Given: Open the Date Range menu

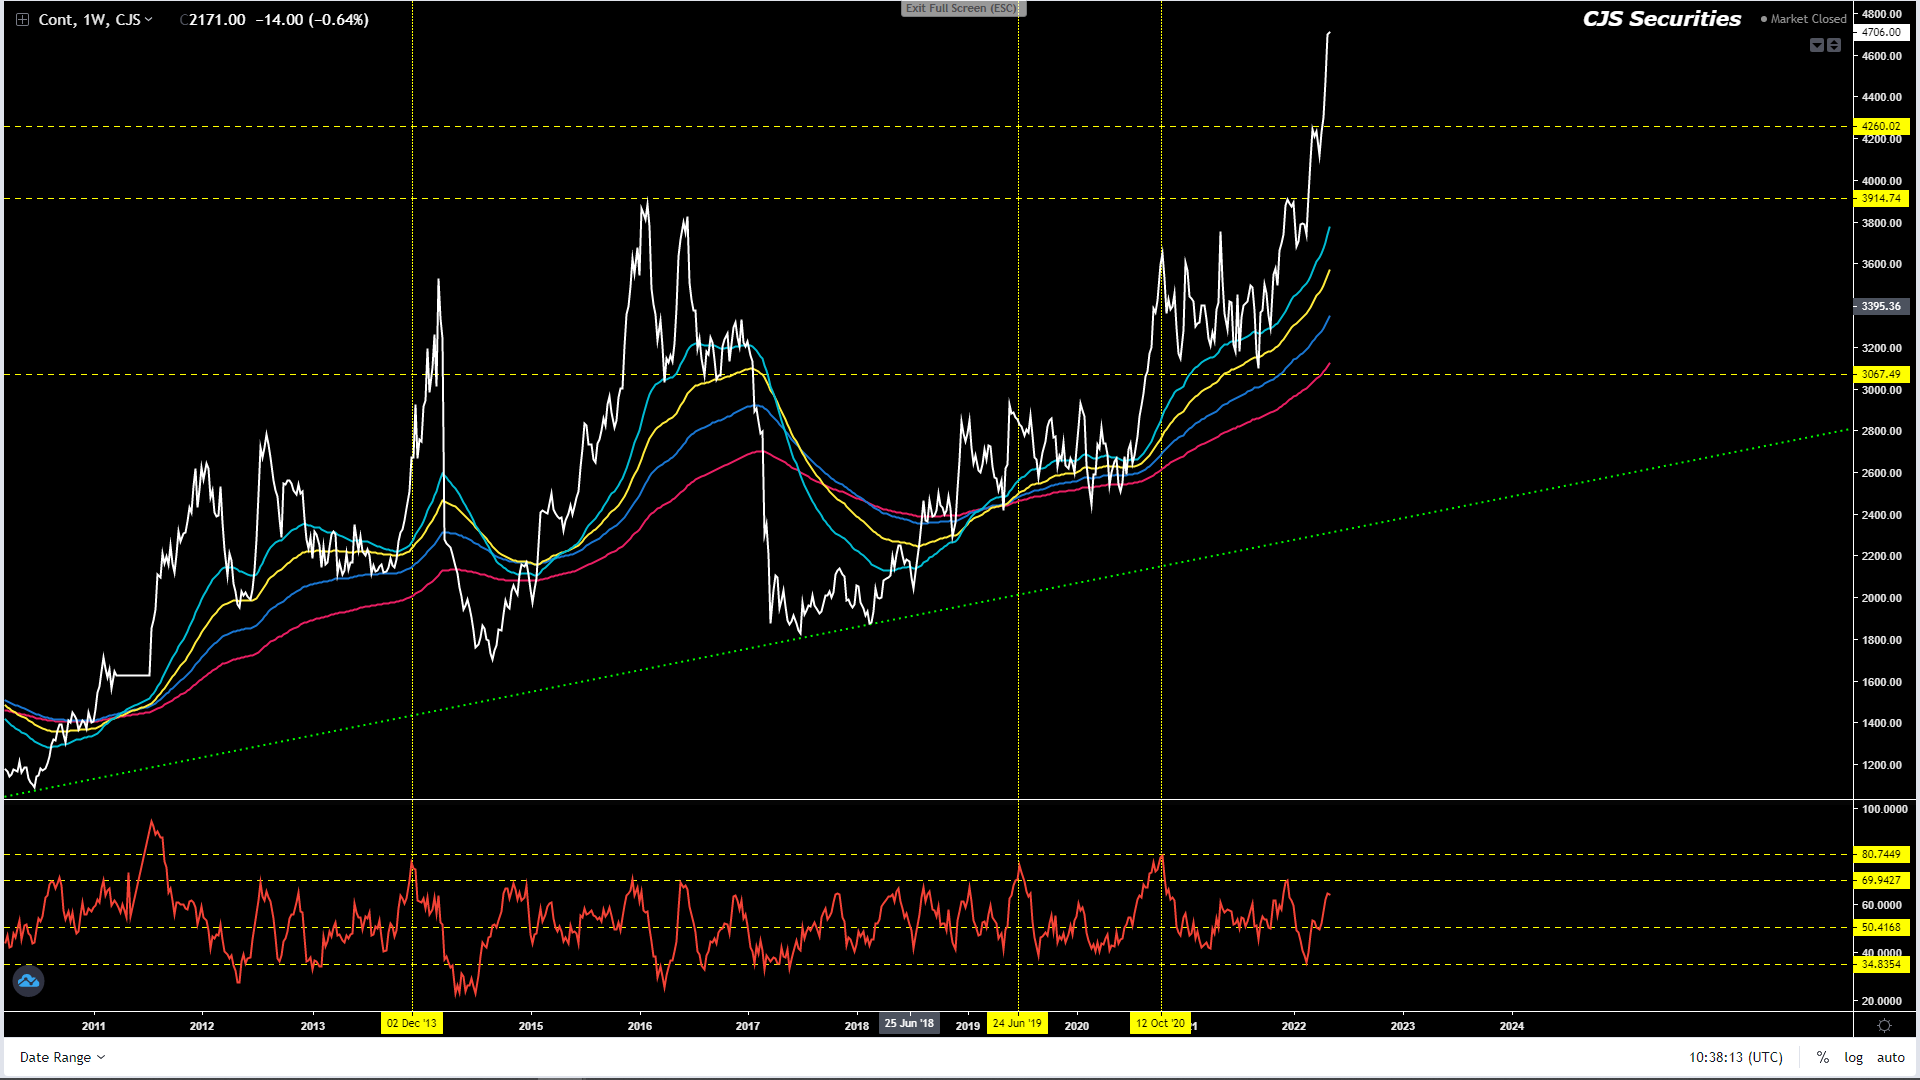Looking at the screenshot, I should pos(62,1057).
